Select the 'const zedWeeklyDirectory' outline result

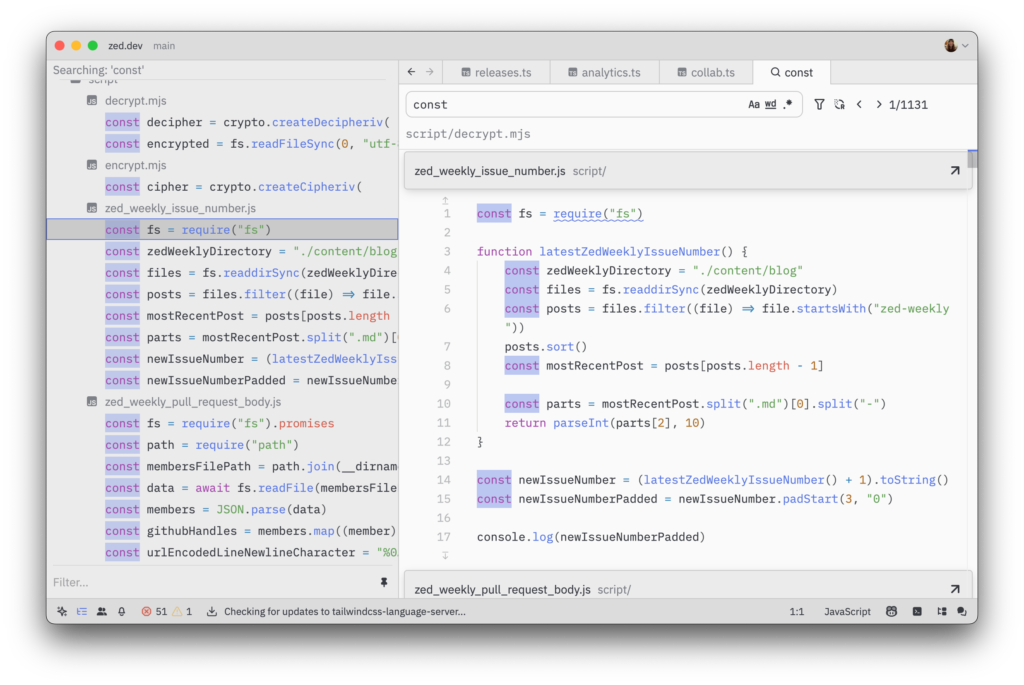pos(222,251)
